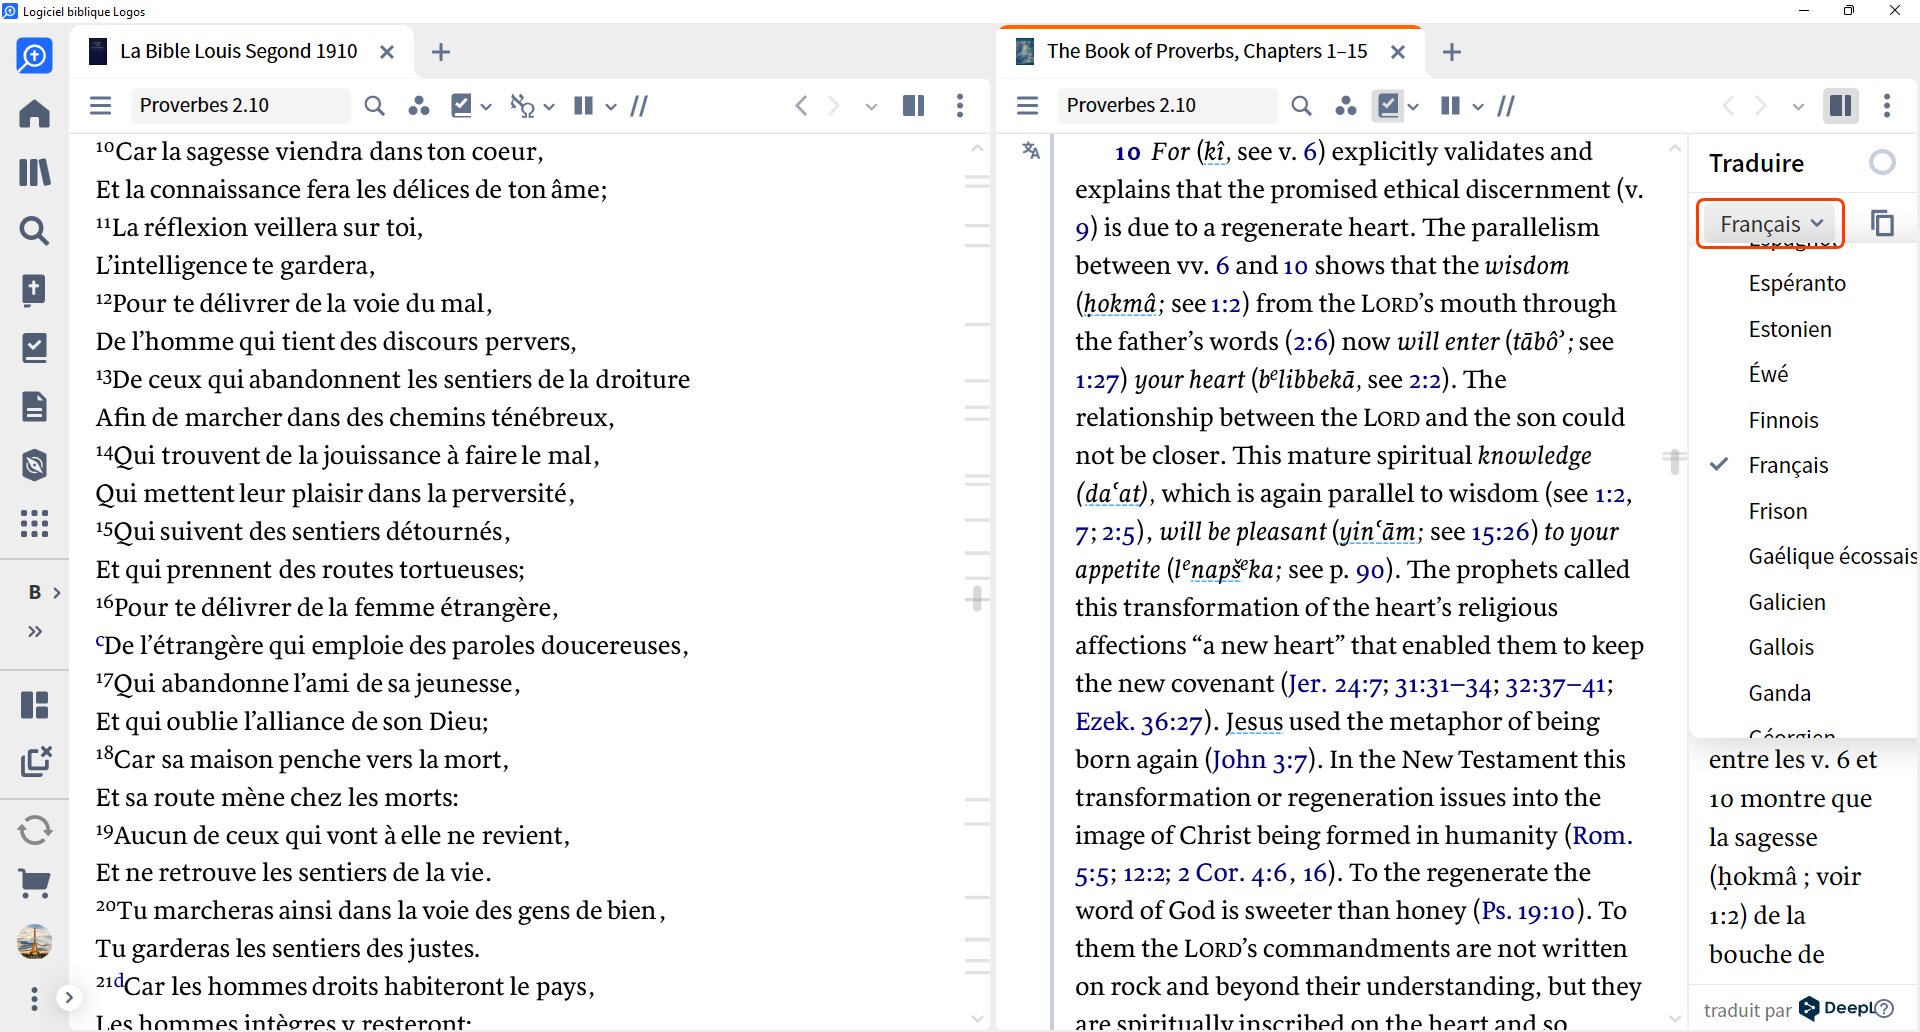Close the La Bible Louis Segond 1910 tab

(387, 52)
